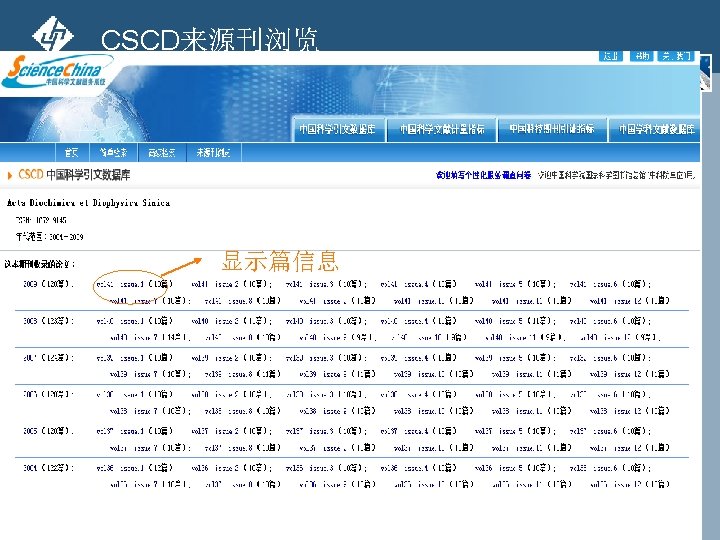
Task: Open vol38 issue 12 article list
Action: click(x=630, y=411)
